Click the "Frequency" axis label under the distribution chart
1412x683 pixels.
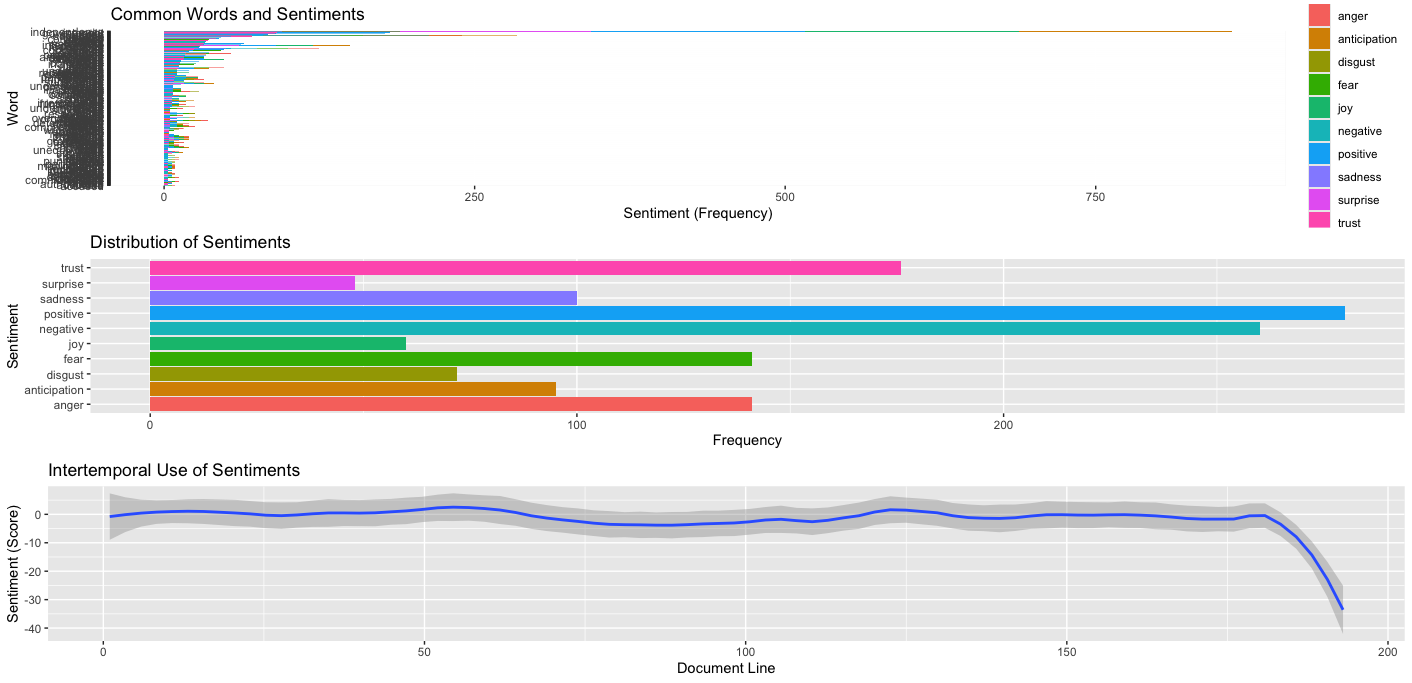point(747,440)
